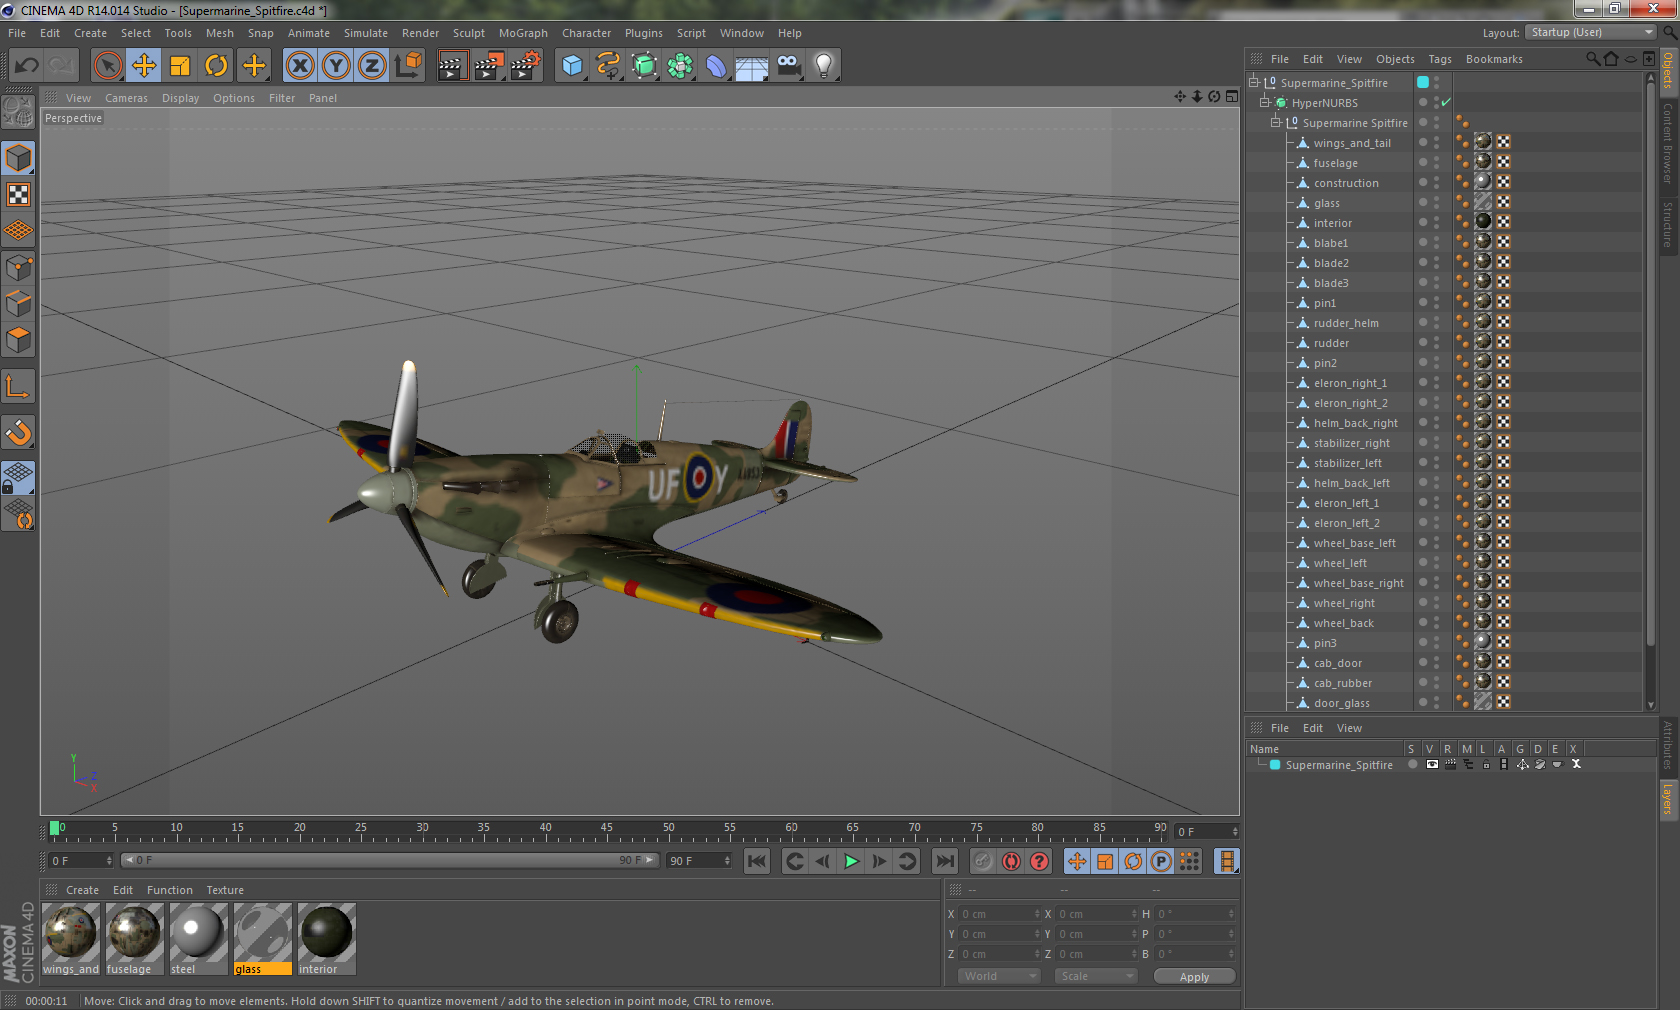Add a floor environment object

click(752, 66)
